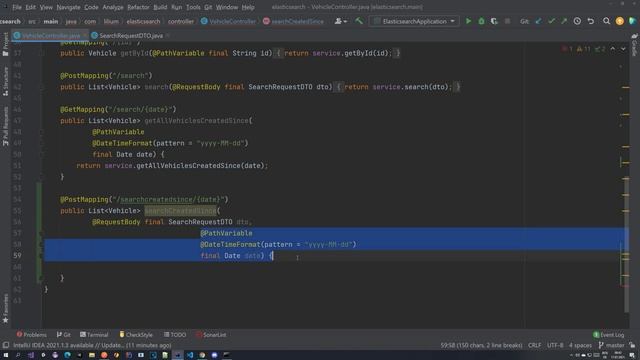640x360 pixels.
Task: Open the Window menu
Action: 227,7
